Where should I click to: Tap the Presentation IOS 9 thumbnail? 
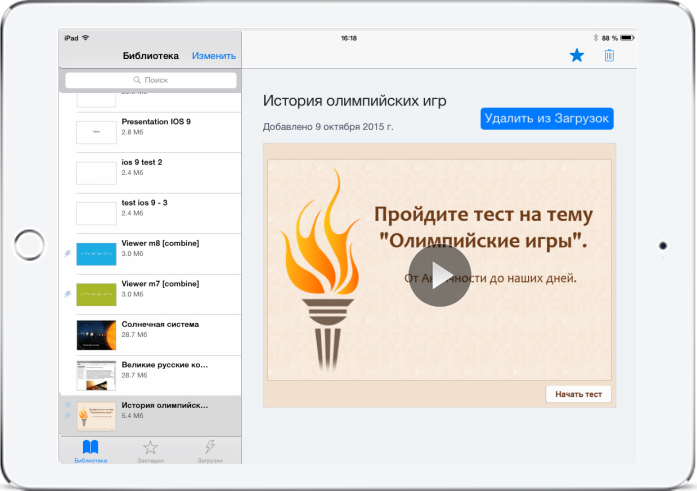pos(96,132)
